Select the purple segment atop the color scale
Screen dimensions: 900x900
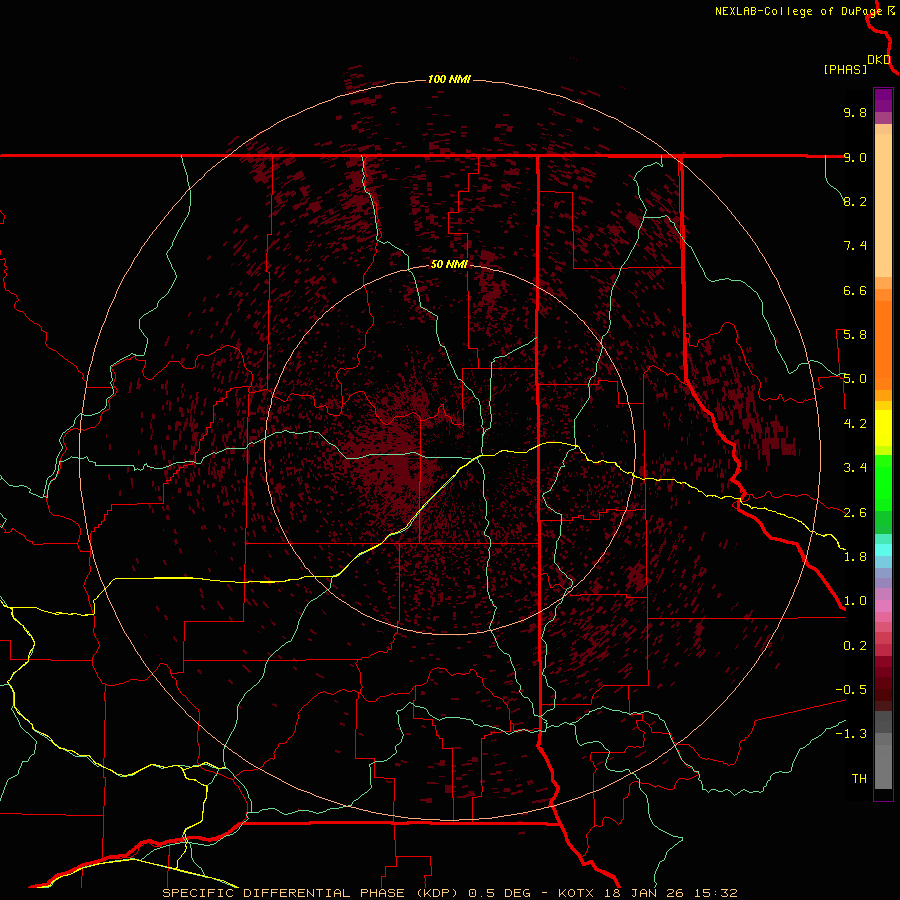click(x=883, y=100)
